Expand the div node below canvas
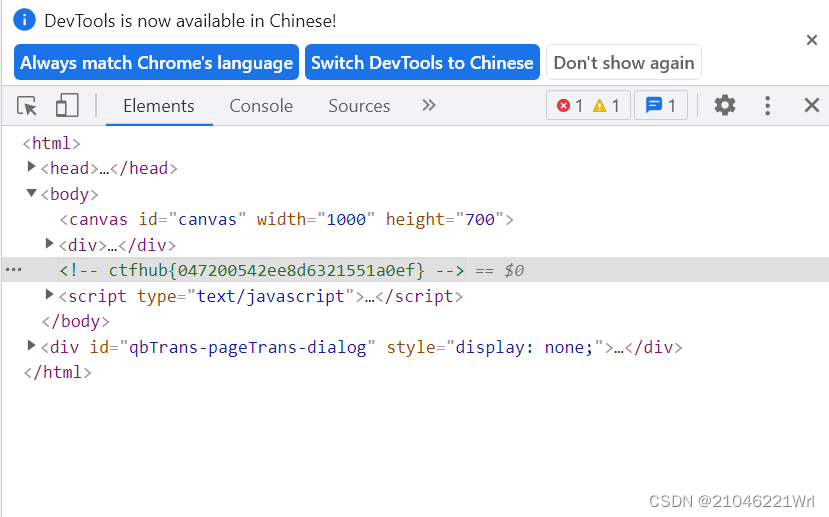 (49, 244)
